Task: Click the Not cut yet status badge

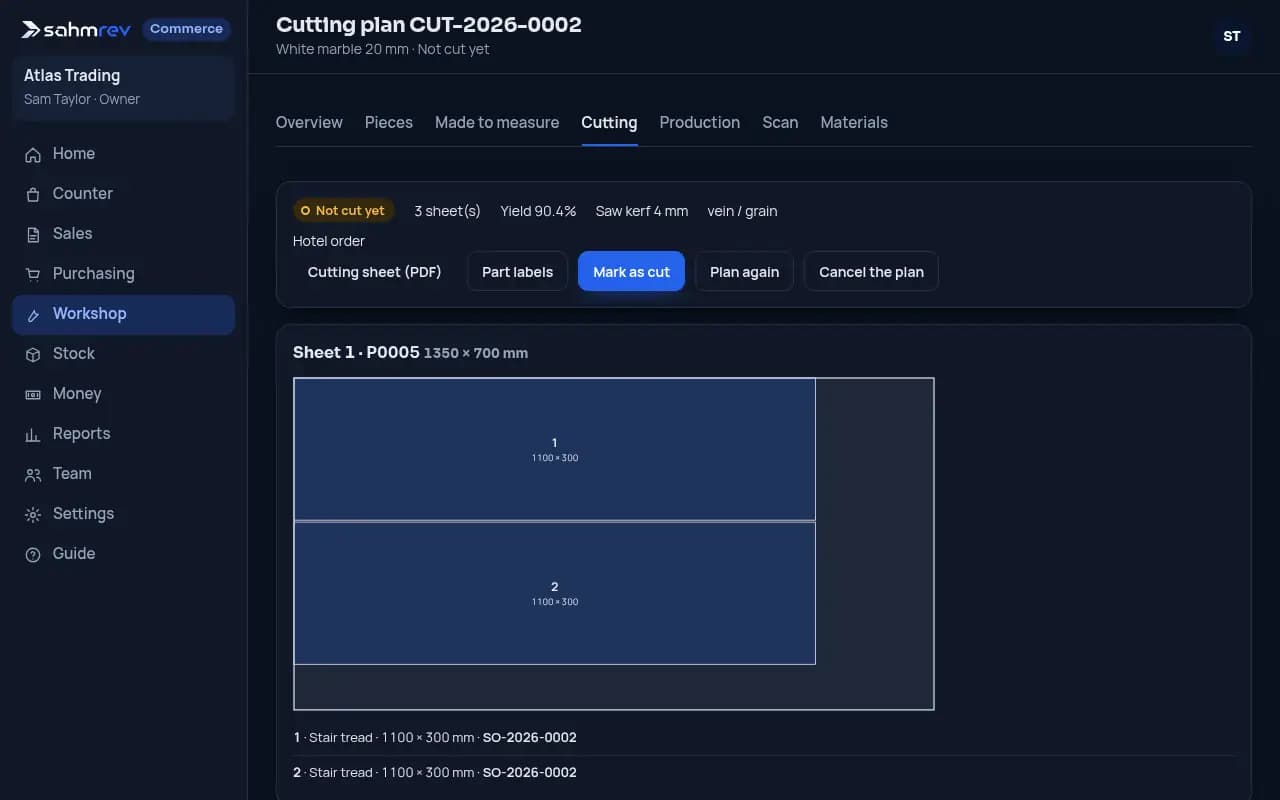Action: (x=343, y=211)
